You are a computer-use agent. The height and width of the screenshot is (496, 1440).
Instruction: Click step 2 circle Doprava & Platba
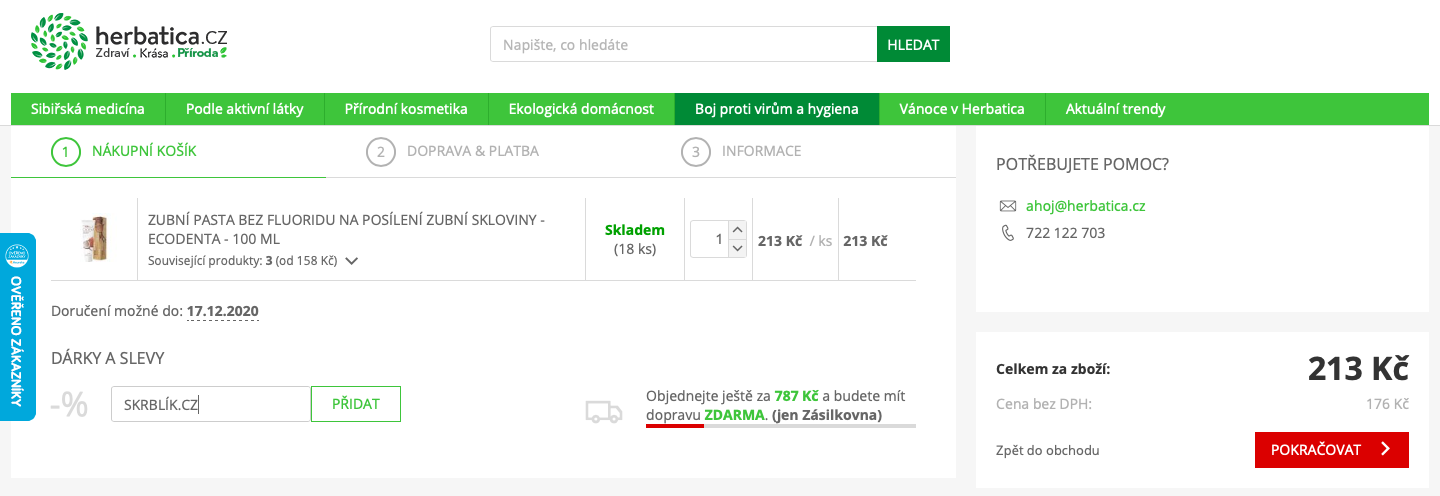[x=380, y=152]
